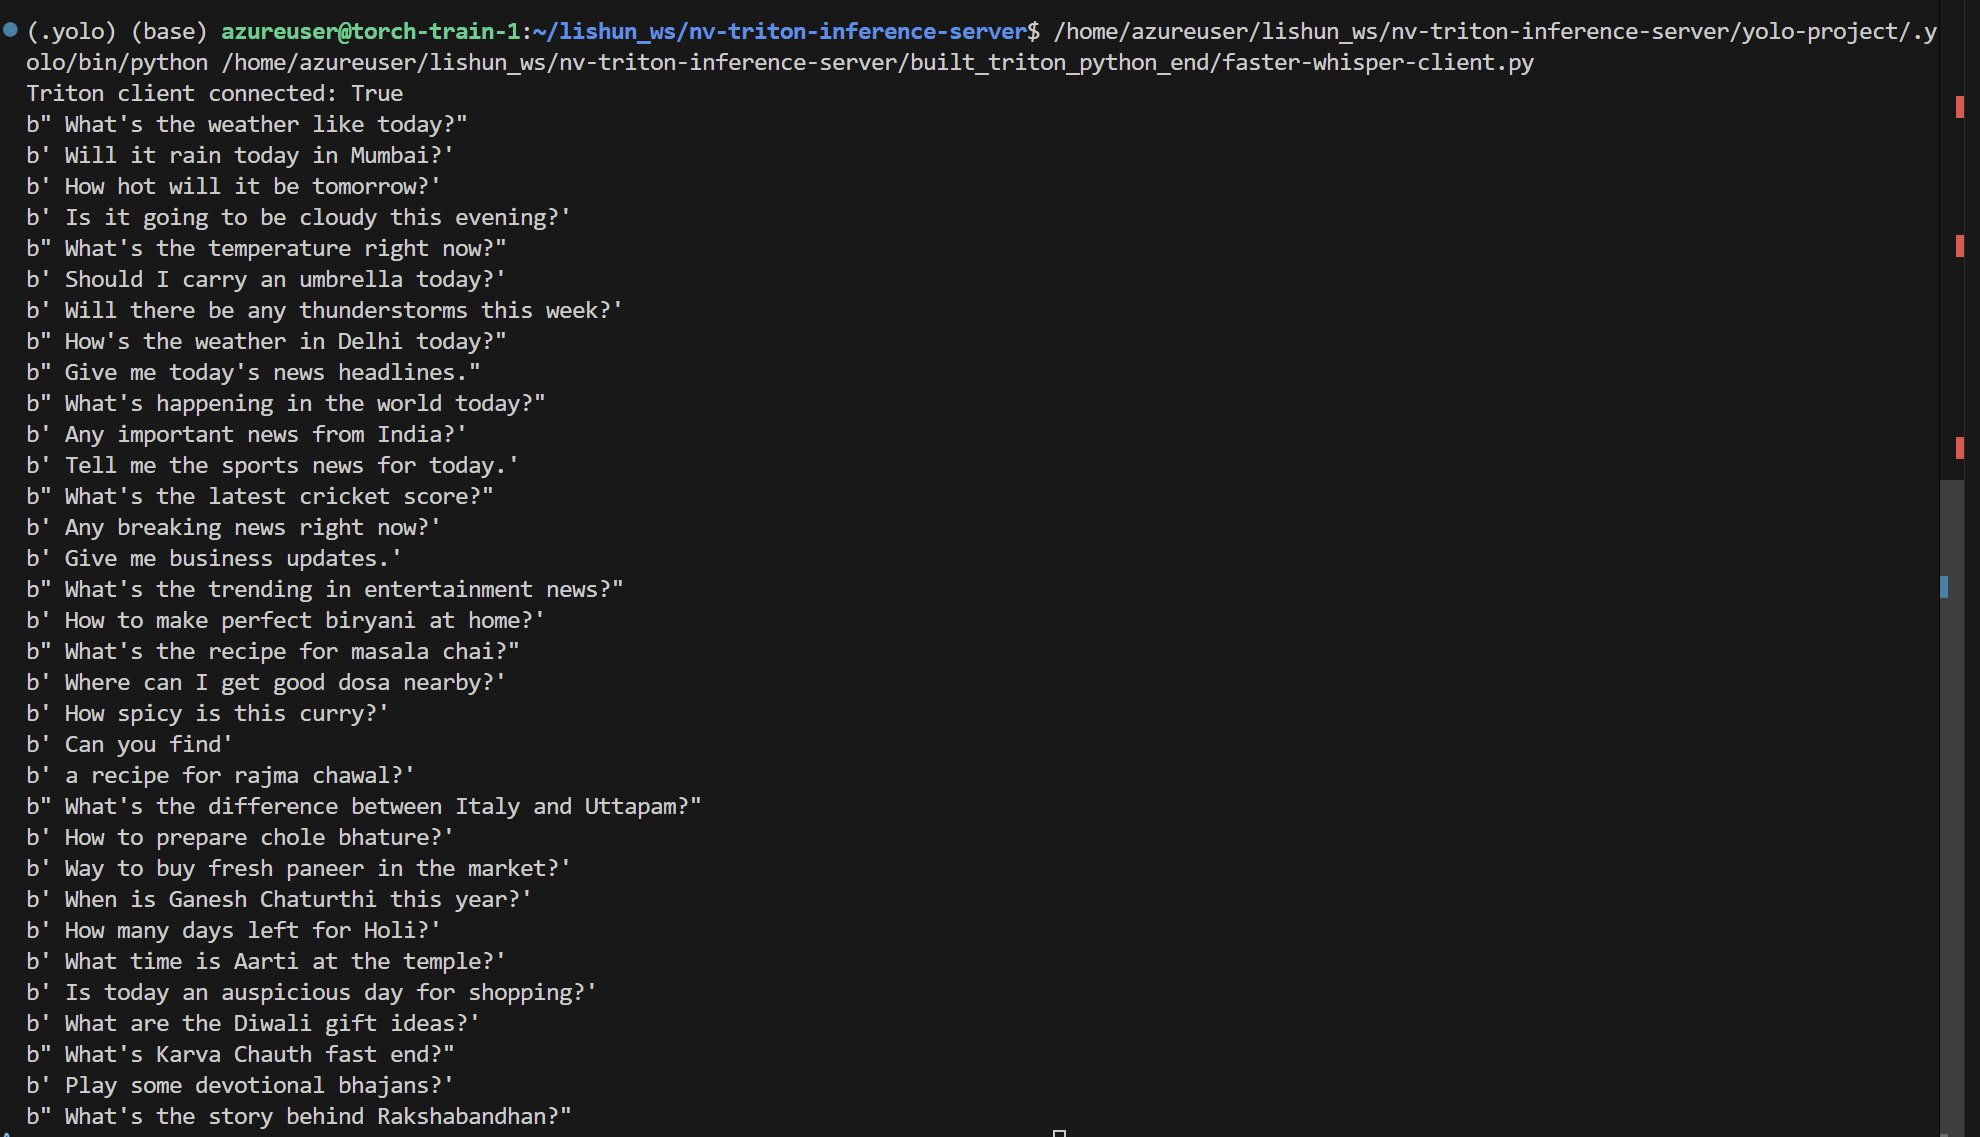Click the topmost red scrollbar marker
This screenshot has height=1137, width=1980.
tap(1959, 106)
